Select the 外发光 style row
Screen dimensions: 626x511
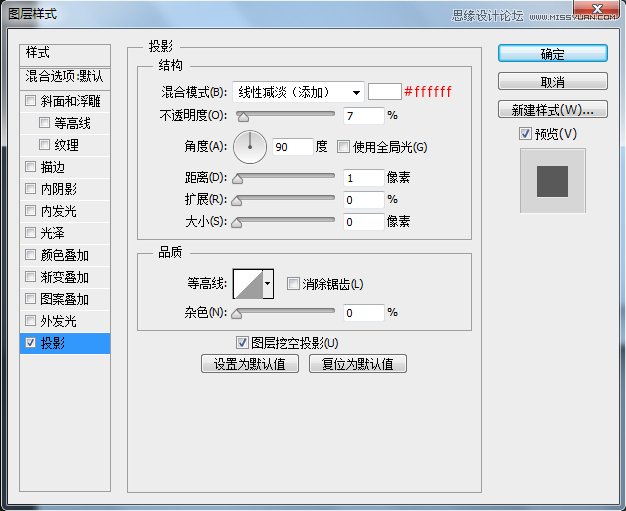[65, 321]
